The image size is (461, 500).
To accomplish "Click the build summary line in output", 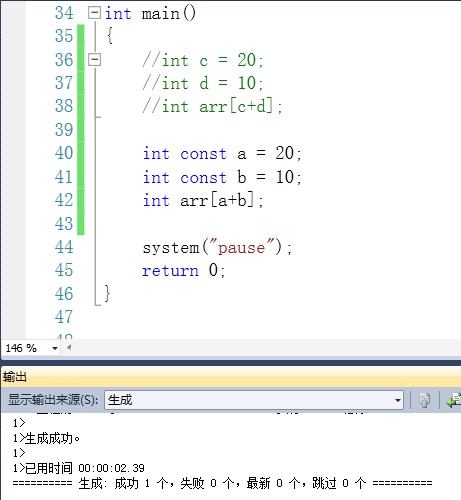I will coord(222,483).
